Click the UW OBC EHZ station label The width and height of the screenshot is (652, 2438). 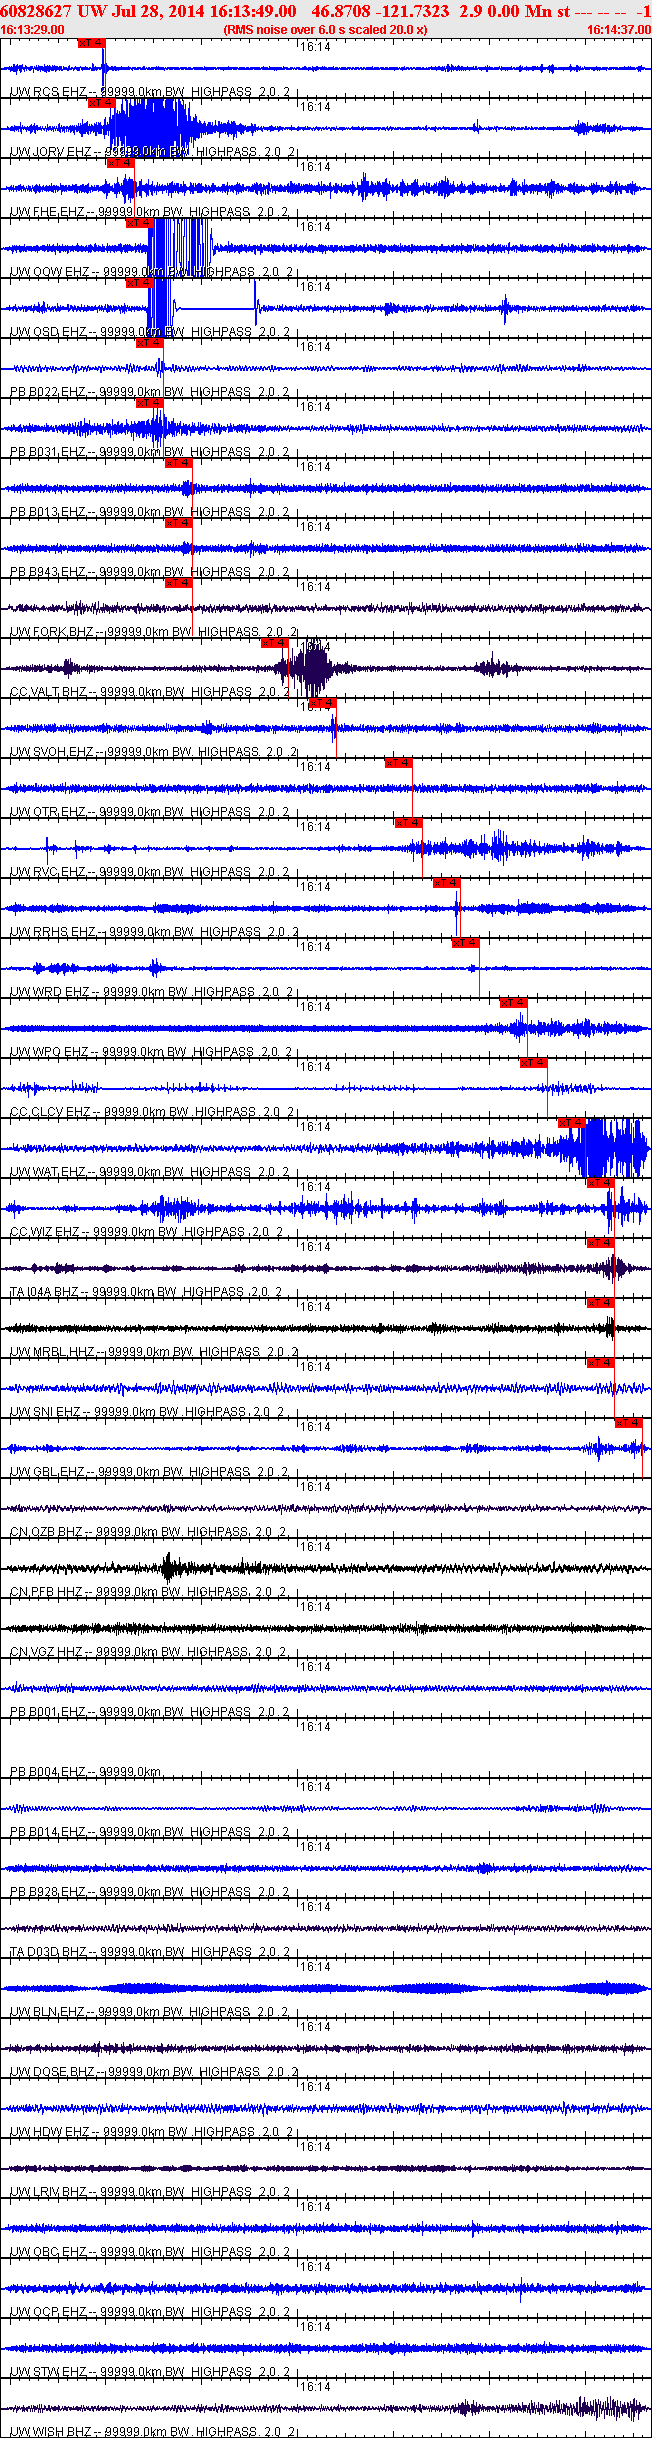click(x=150, y=2252)
